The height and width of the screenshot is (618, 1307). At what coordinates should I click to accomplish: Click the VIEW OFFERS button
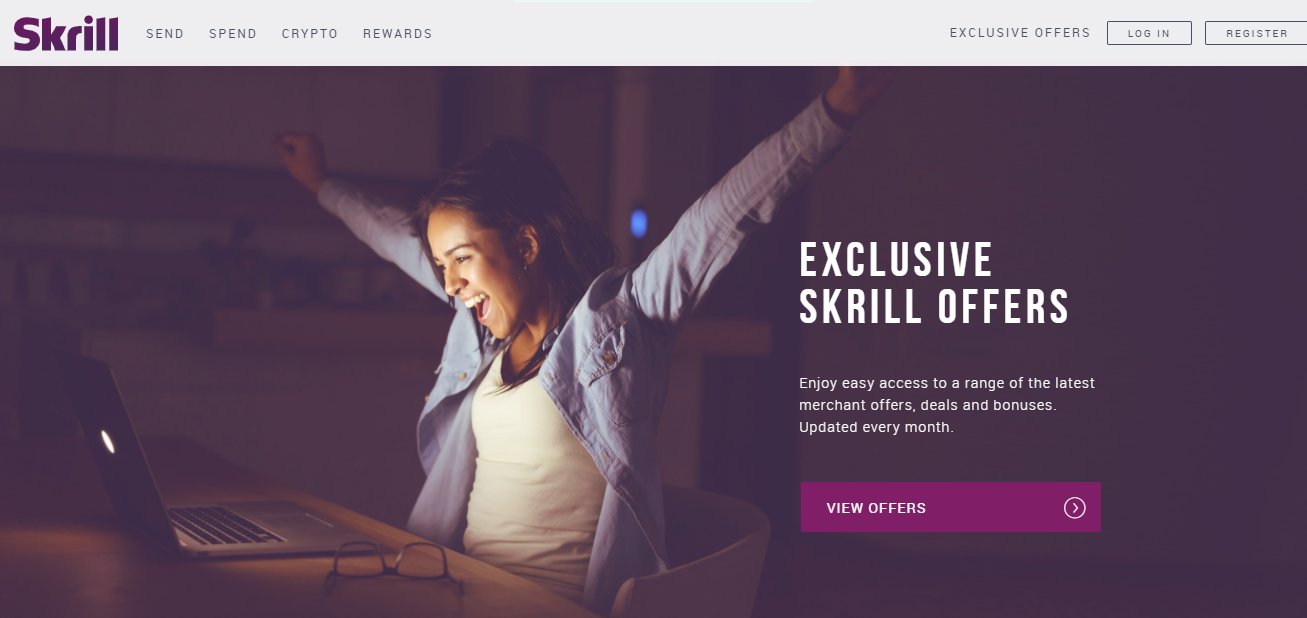coord(951,507)
